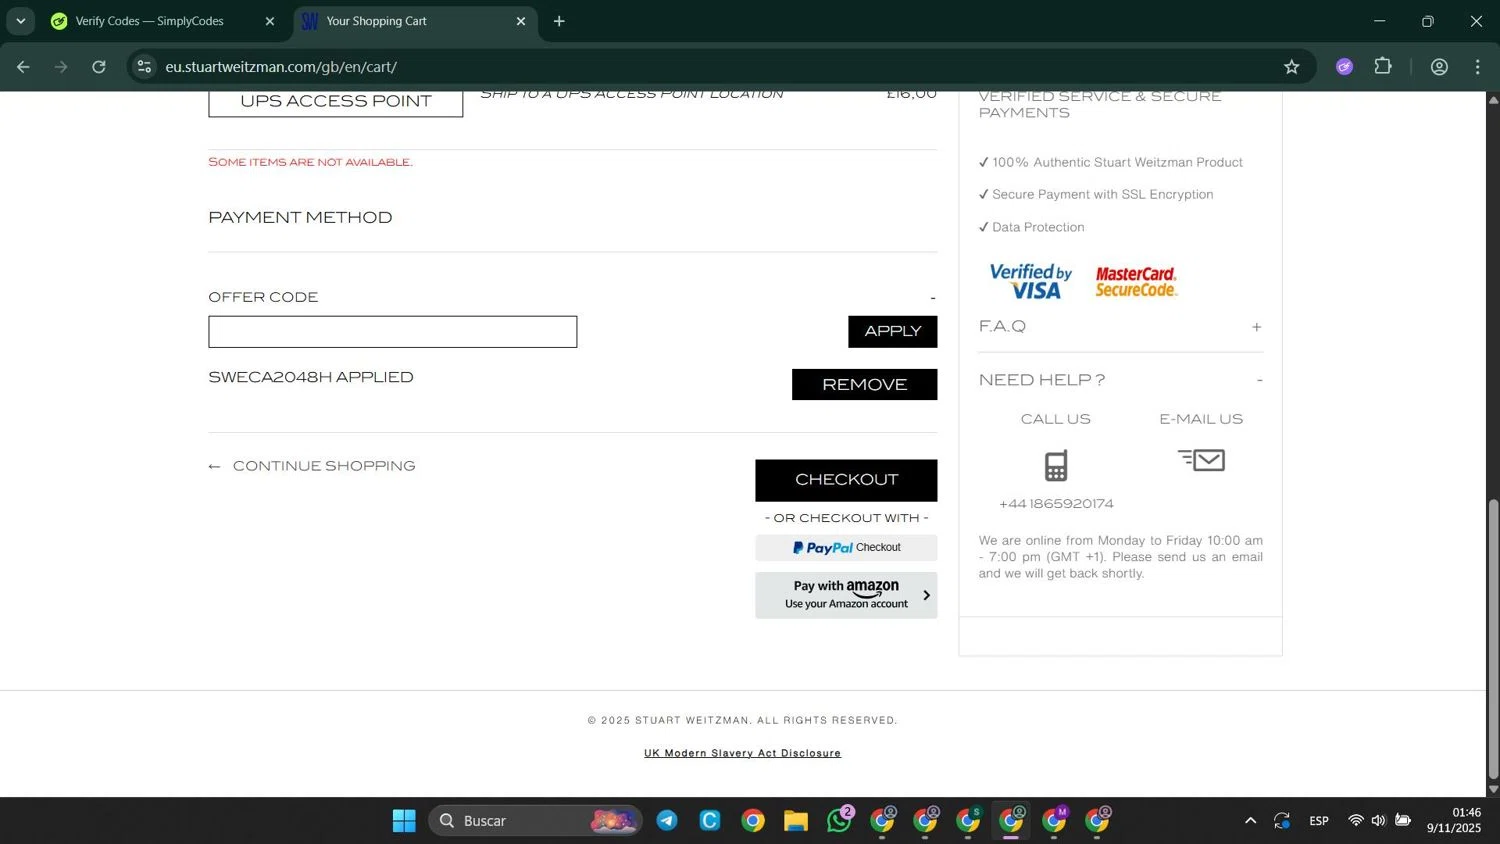The width and height of the screenshot is (1500, 844).
Task: Click the address bar URL
Action: 281,67
